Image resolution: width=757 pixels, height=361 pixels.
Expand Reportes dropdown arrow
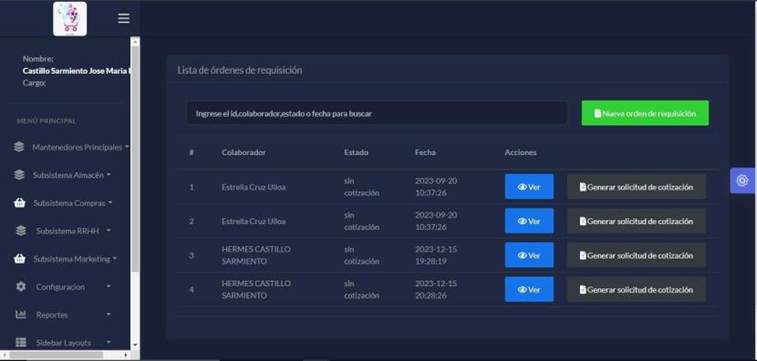point(108,315)
